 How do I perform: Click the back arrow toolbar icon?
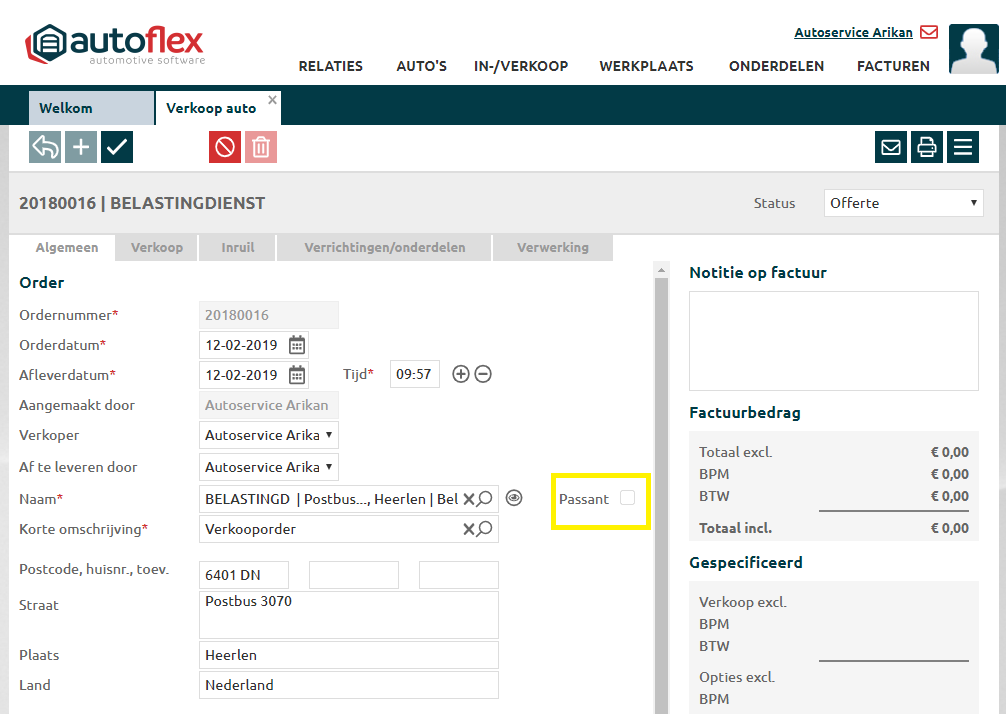(45, 147)
